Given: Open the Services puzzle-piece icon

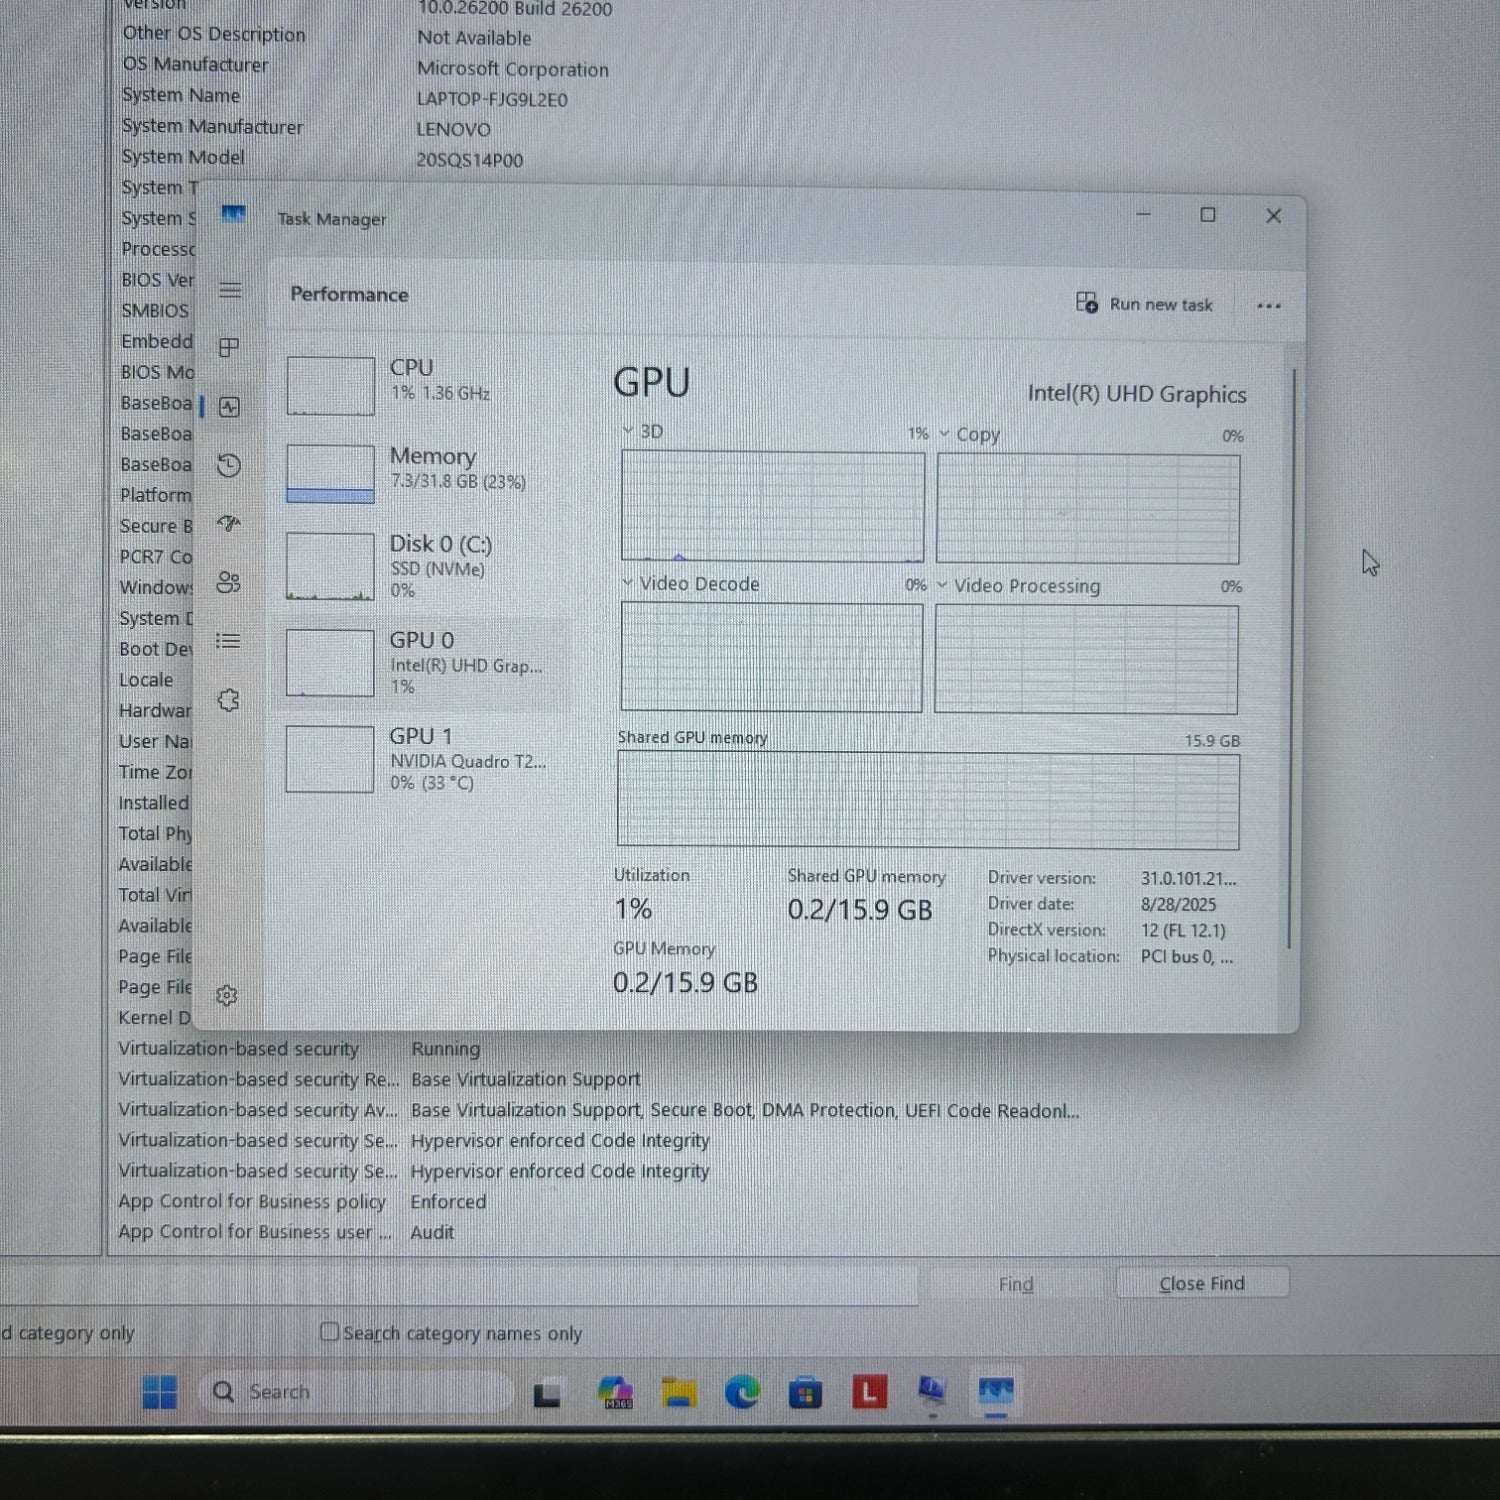Looking at the screenshot, I should [x=228, y=700].
